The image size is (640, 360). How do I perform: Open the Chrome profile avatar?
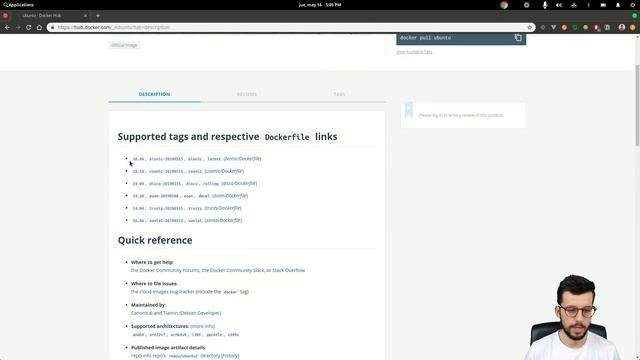point(622,27)
